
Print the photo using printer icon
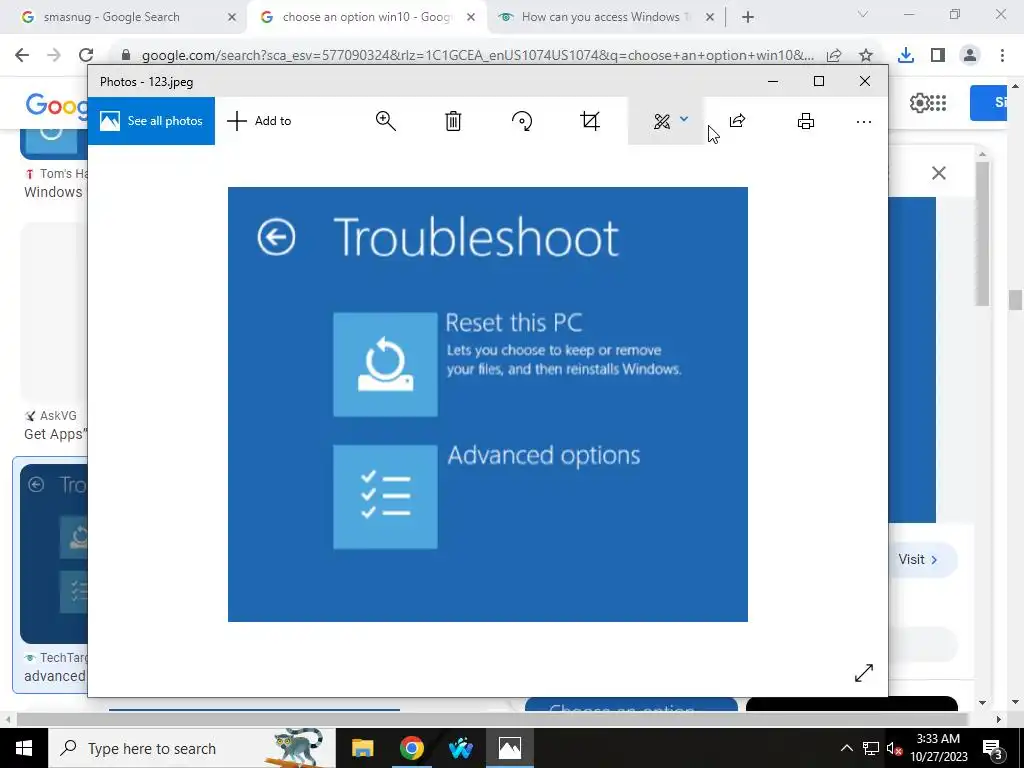tap(806, 121)
